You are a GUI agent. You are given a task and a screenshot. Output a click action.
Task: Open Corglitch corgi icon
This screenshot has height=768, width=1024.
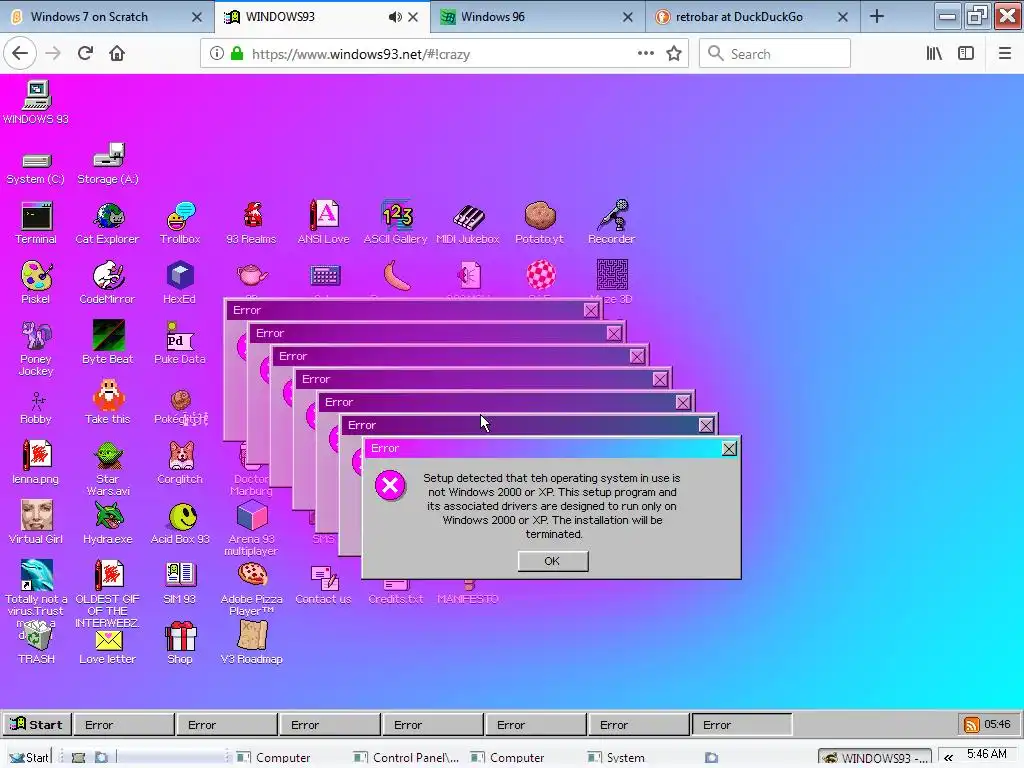click(180, 462)
